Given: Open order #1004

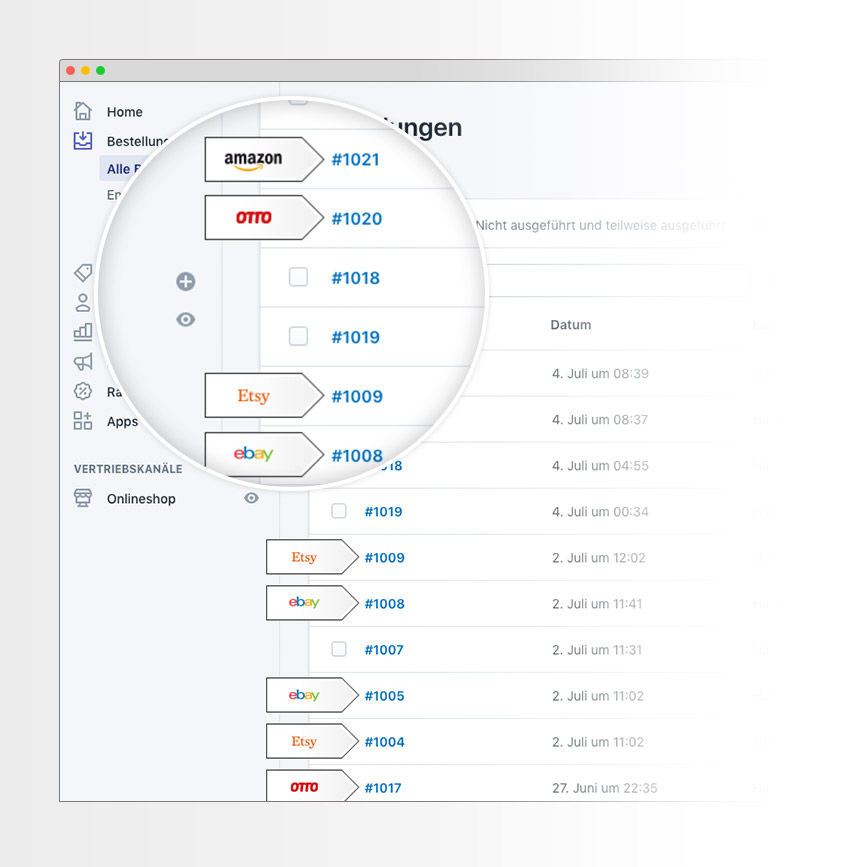Looking at the screenshot, I should coord(384,741).
